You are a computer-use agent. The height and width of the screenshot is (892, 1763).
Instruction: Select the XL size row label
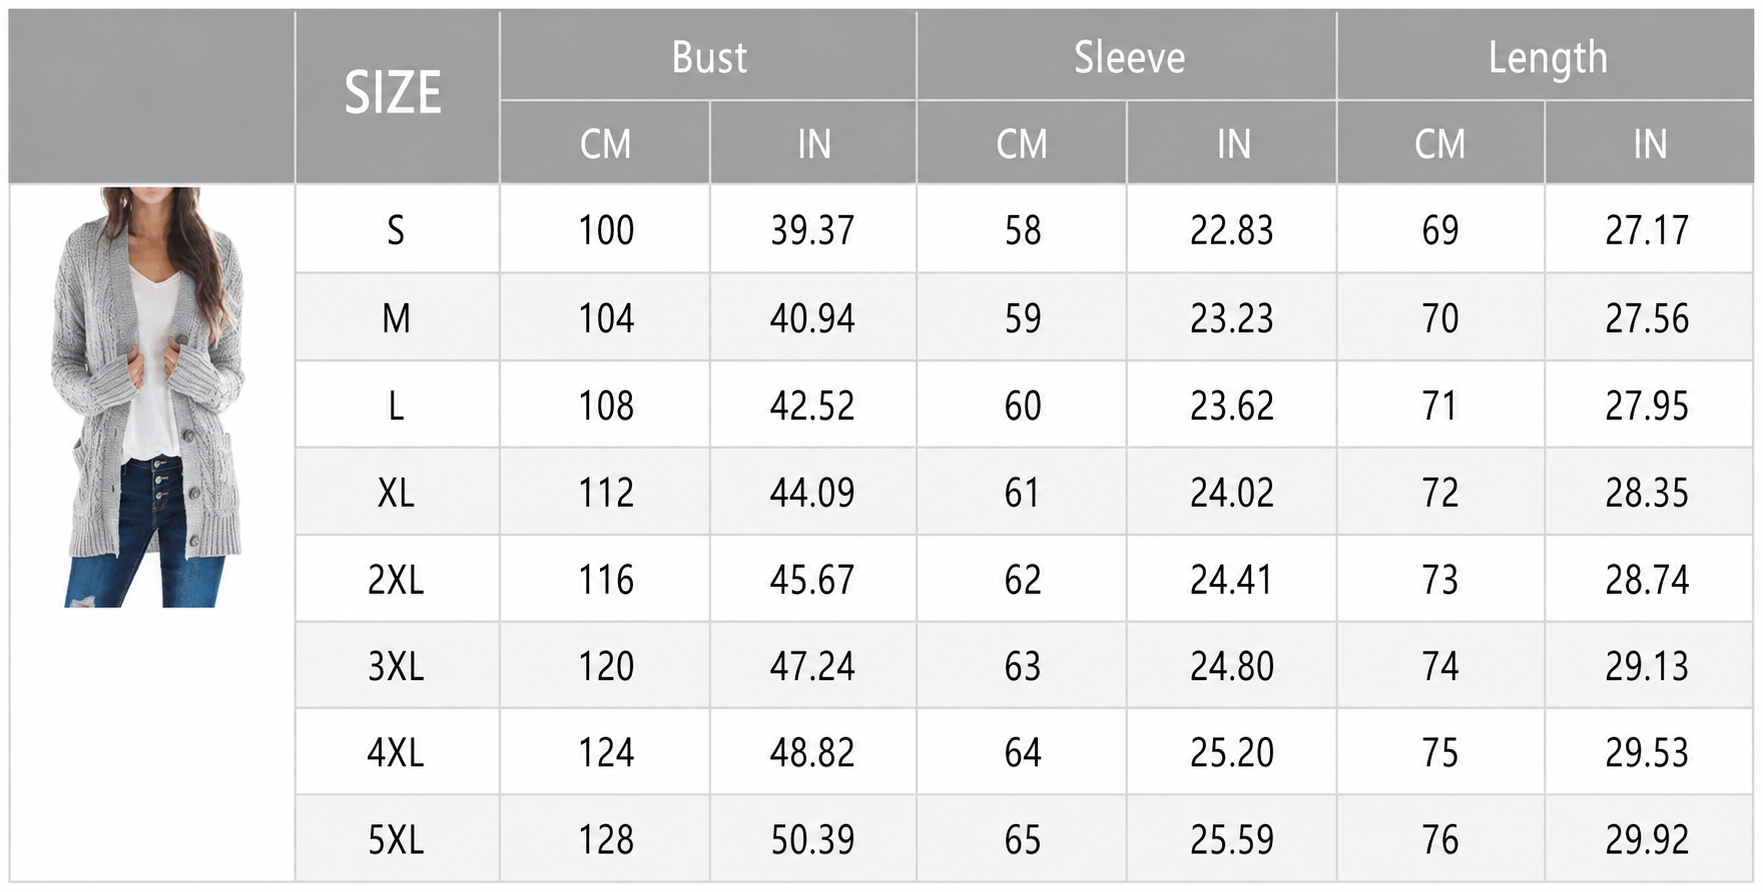coord(397,492)
